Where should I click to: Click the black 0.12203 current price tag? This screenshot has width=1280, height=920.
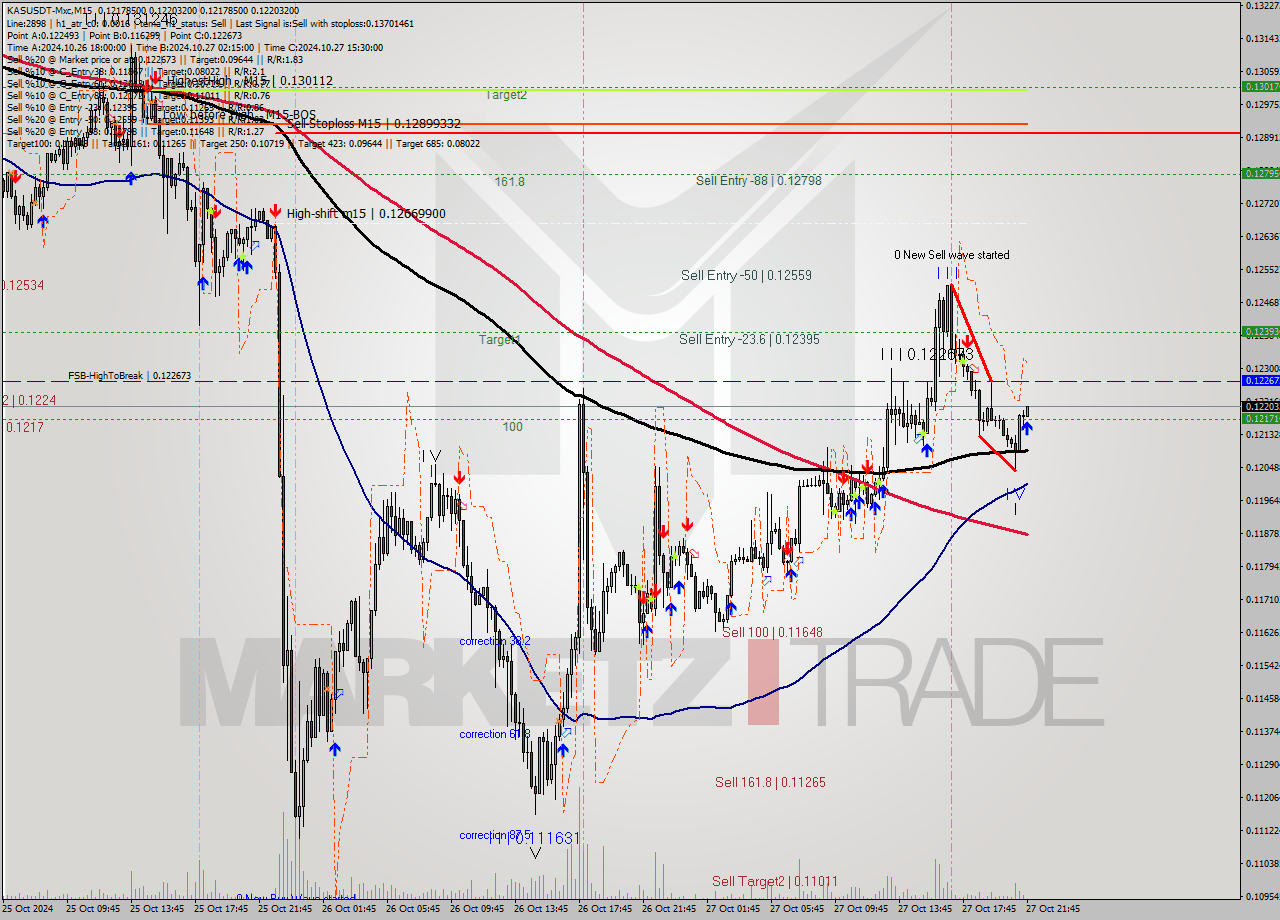coord(1260,406)
